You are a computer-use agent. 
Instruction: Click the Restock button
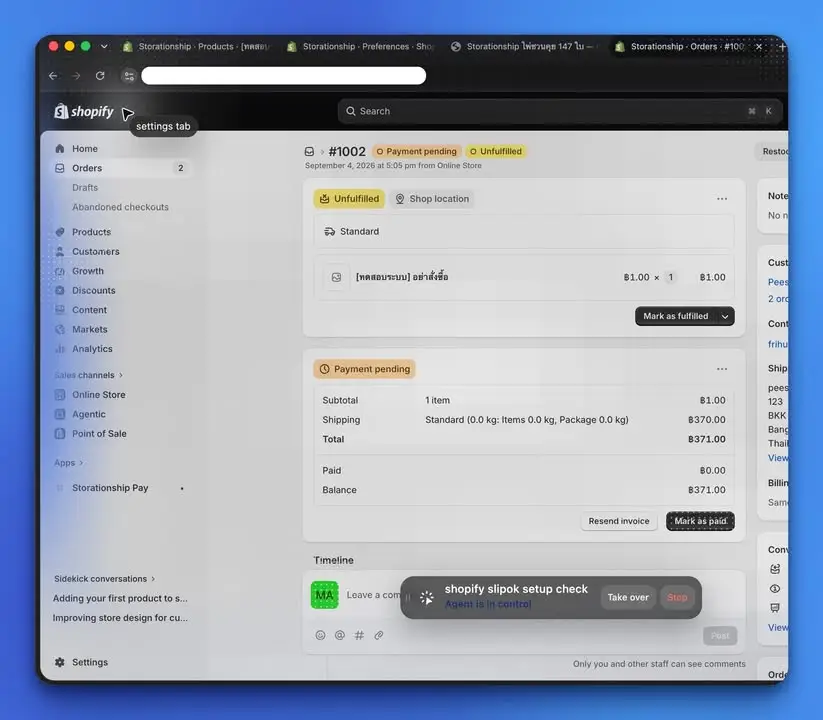tap(773, 151)
